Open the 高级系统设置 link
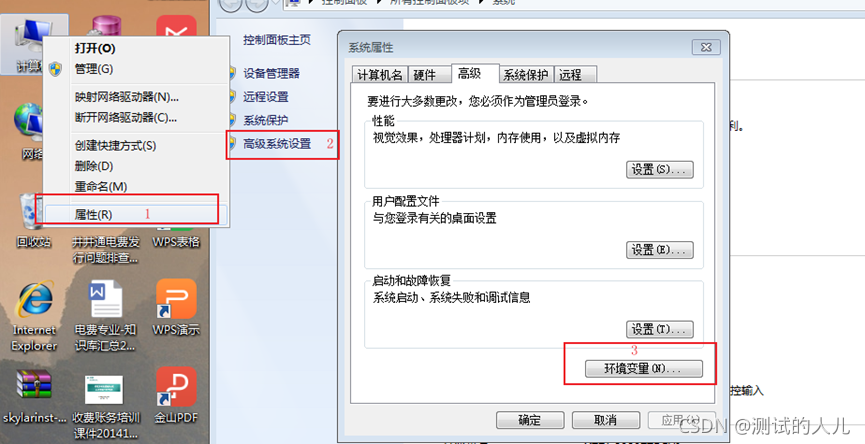Image resolution: width=865 pixels, height=444 pixels. click(277, 144)
